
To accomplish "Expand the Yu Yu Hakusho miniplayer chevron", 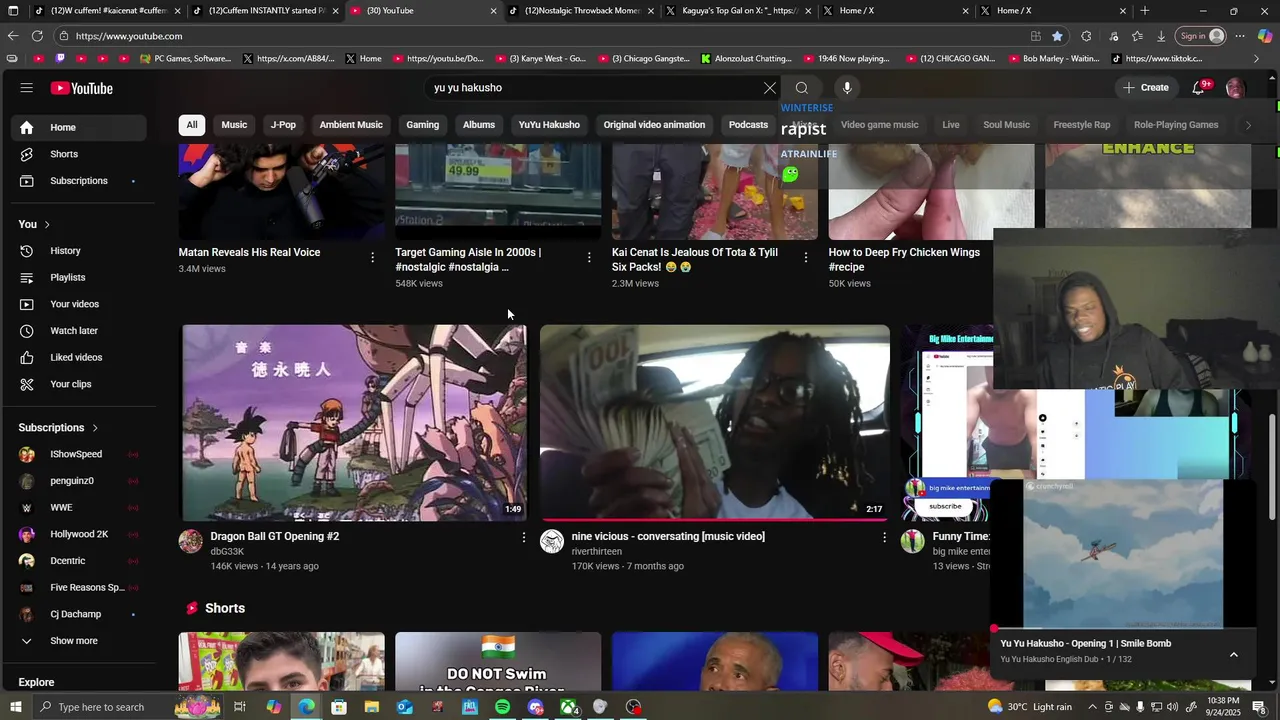I will 1233,655.
